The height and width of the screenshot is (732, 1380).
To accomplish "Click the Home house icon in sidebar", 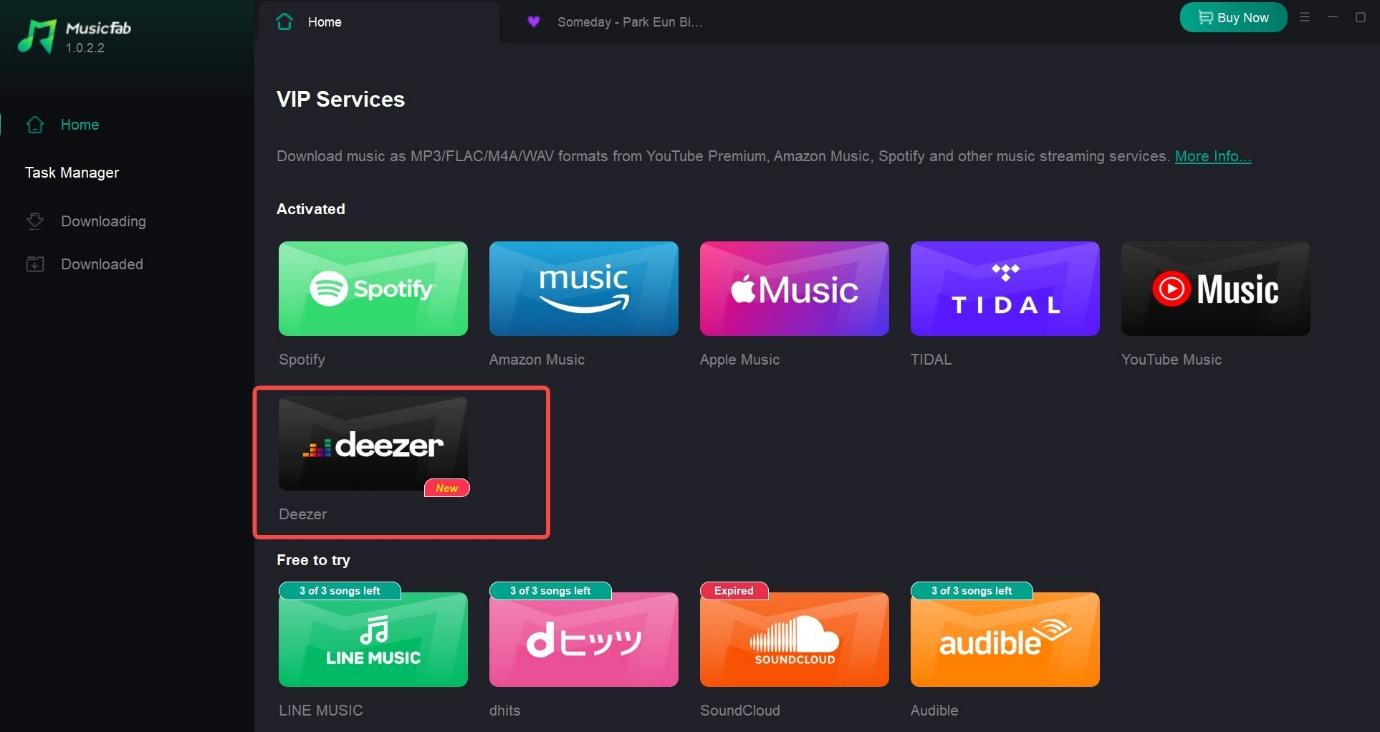I will (35, 125).
